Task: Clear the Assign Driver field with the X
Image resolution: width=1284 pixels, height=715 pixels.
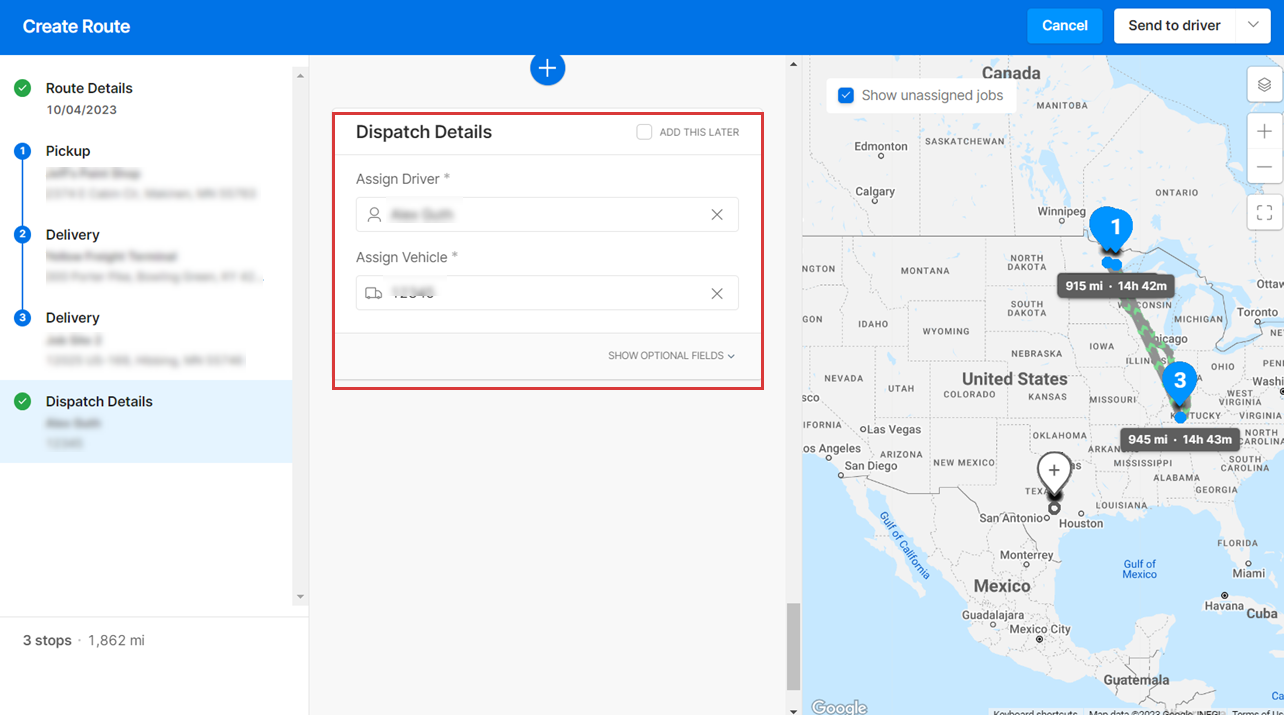Action: (717, 214)
